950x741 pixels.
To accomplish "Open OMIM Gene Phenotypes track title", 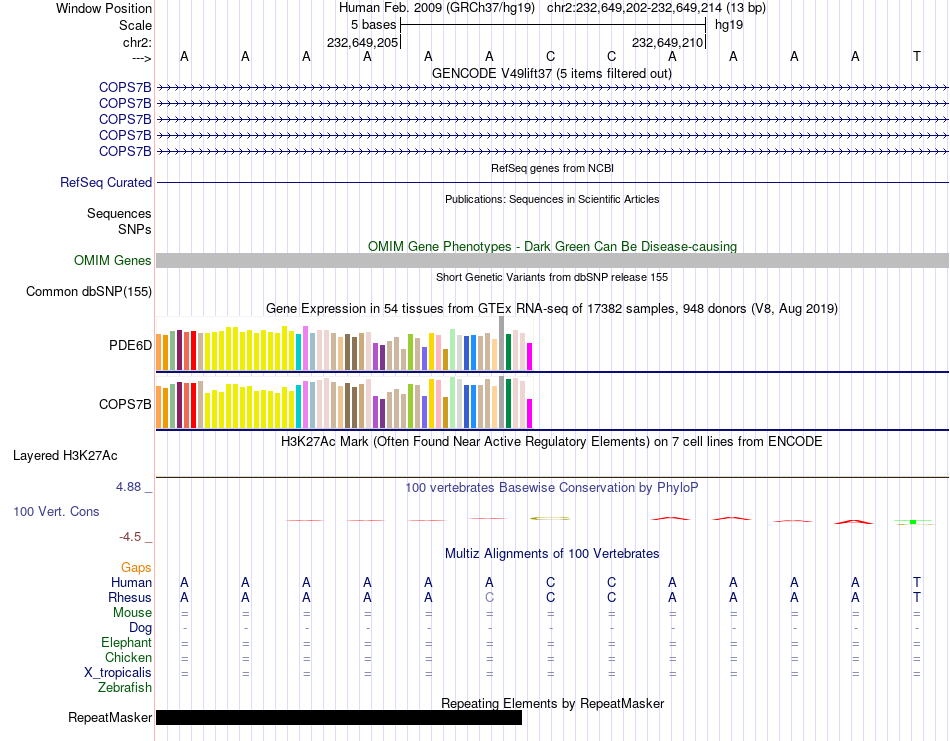I will coord(552,247).
